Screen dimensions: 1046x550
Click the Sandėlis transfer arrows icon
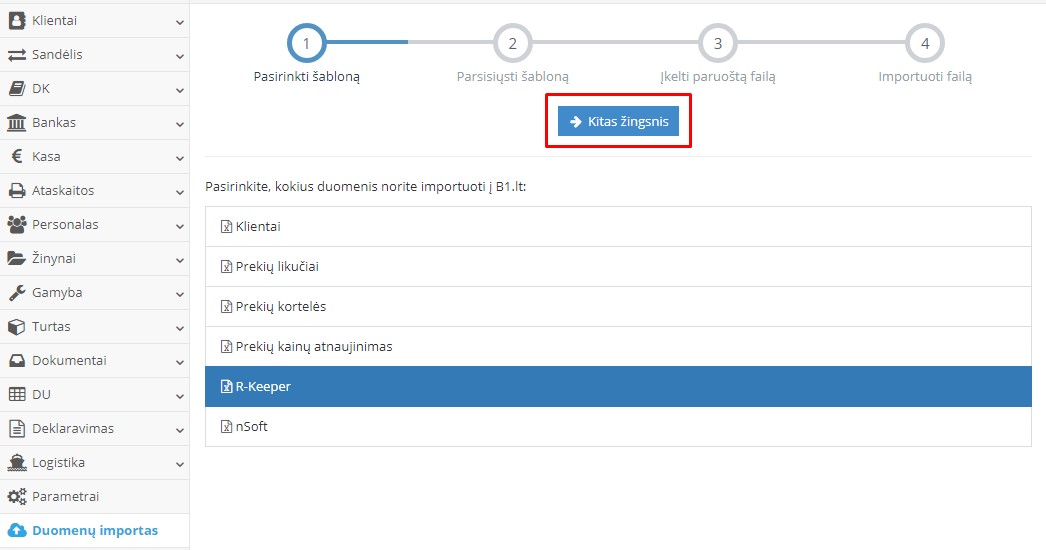click(x=17, y=55)
